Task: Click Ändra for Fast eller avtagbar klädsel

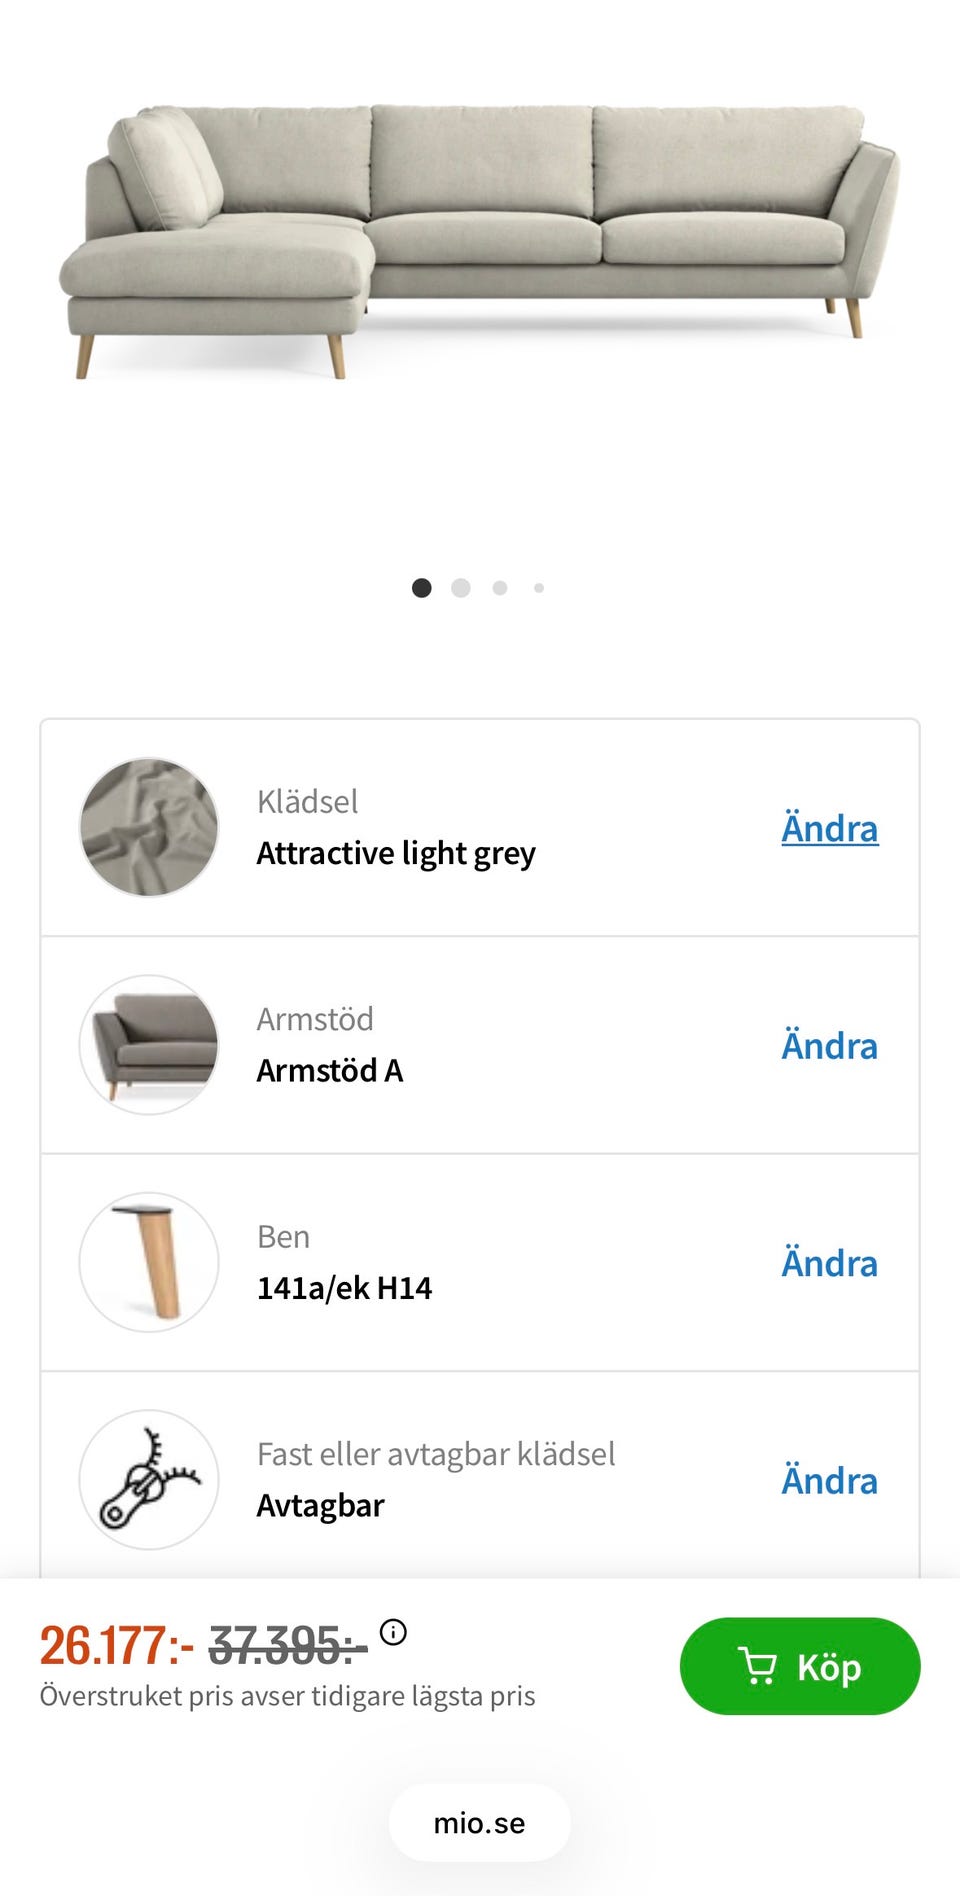Action: 829,1481
